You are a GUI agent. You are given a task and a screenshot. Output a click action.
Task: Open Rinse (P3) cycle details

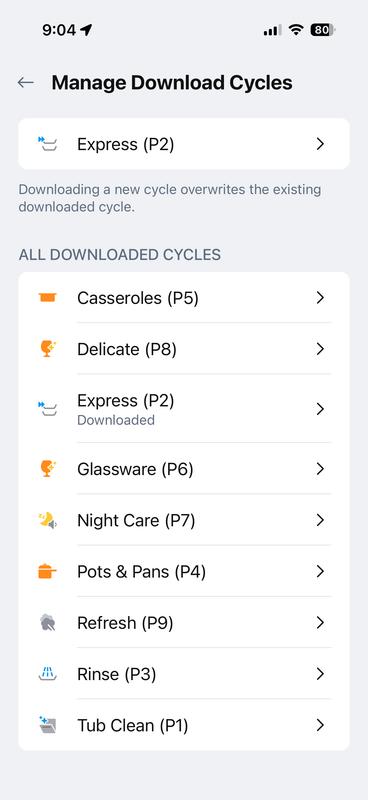click(x=184, y=674)
